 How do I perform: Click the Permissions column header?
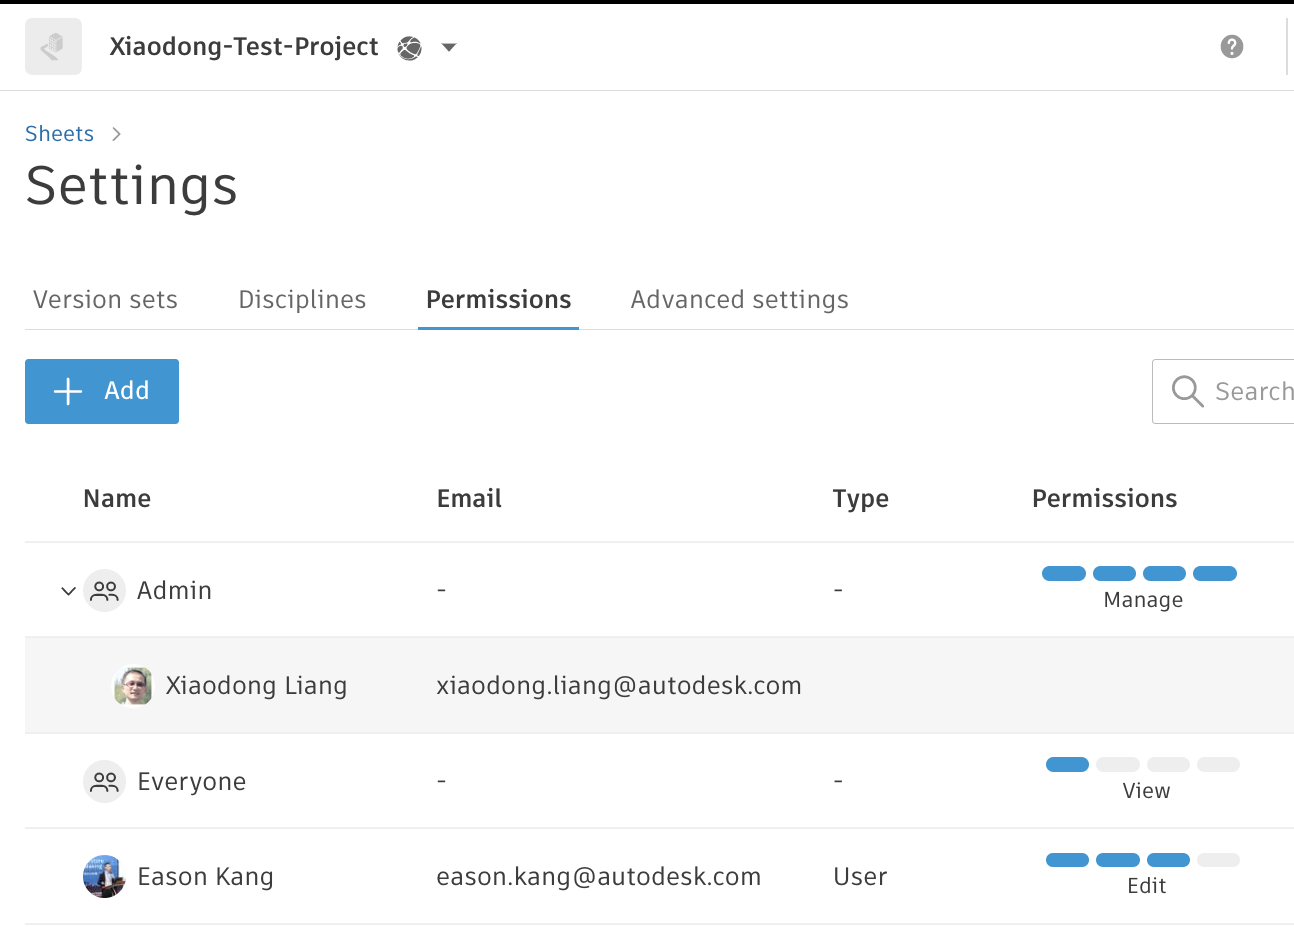[1104, 498]
